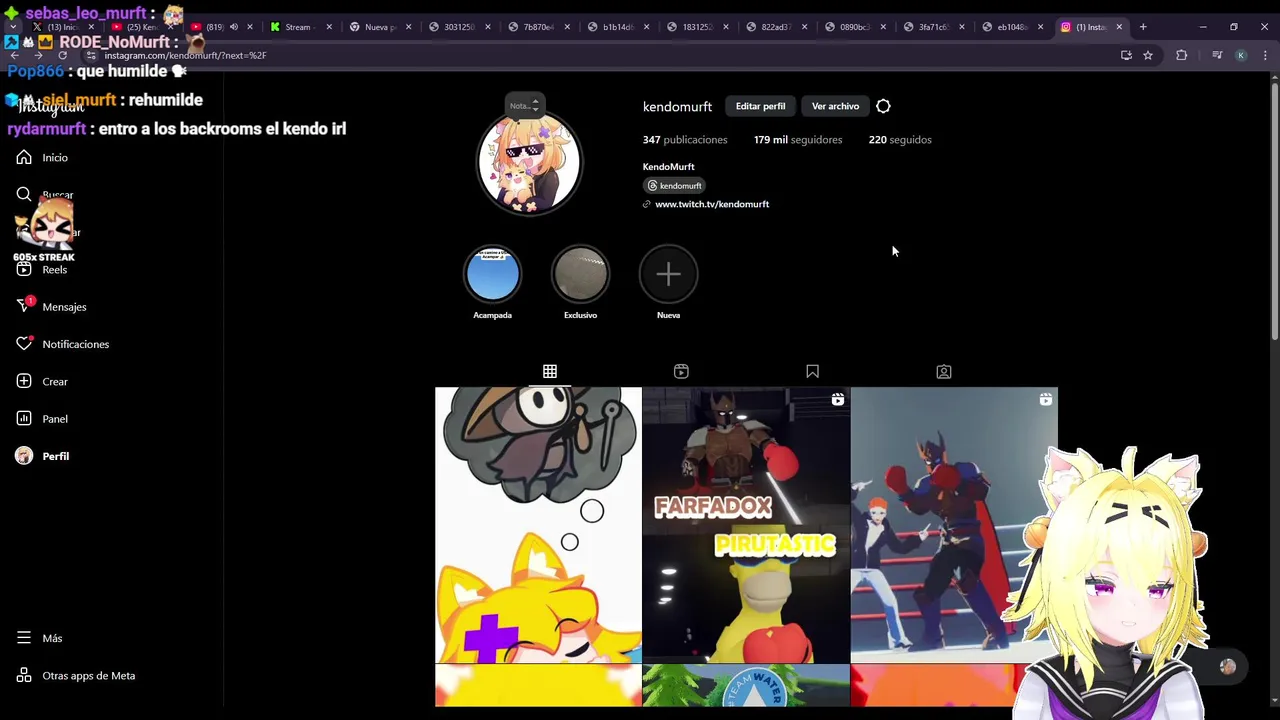The image size is (1280, 720).
Task: Click the browser address bar URL
Action: click(x=186, y=55)
